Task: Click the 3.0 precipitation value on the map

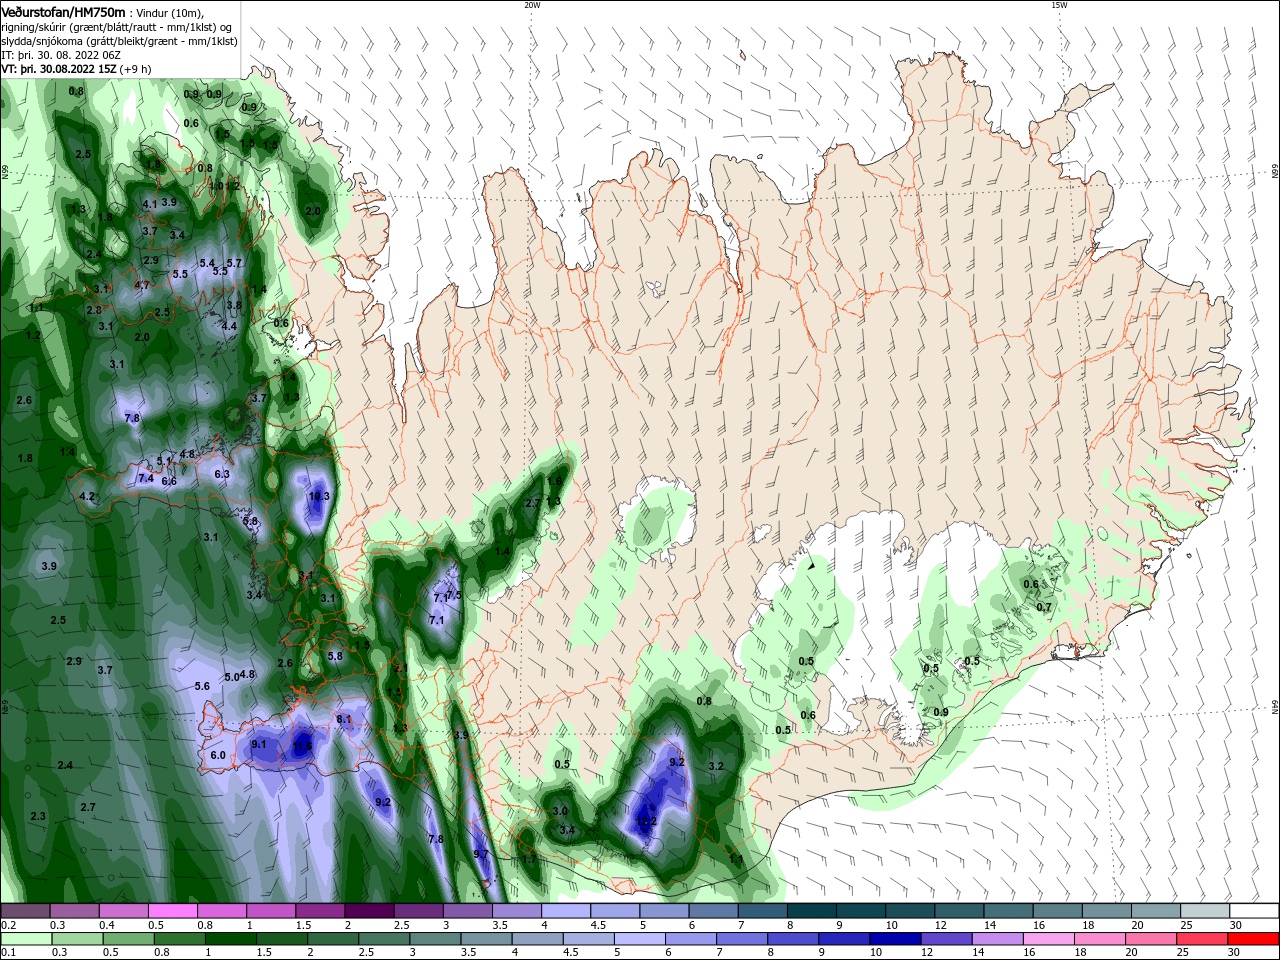Action: [560, 811]
